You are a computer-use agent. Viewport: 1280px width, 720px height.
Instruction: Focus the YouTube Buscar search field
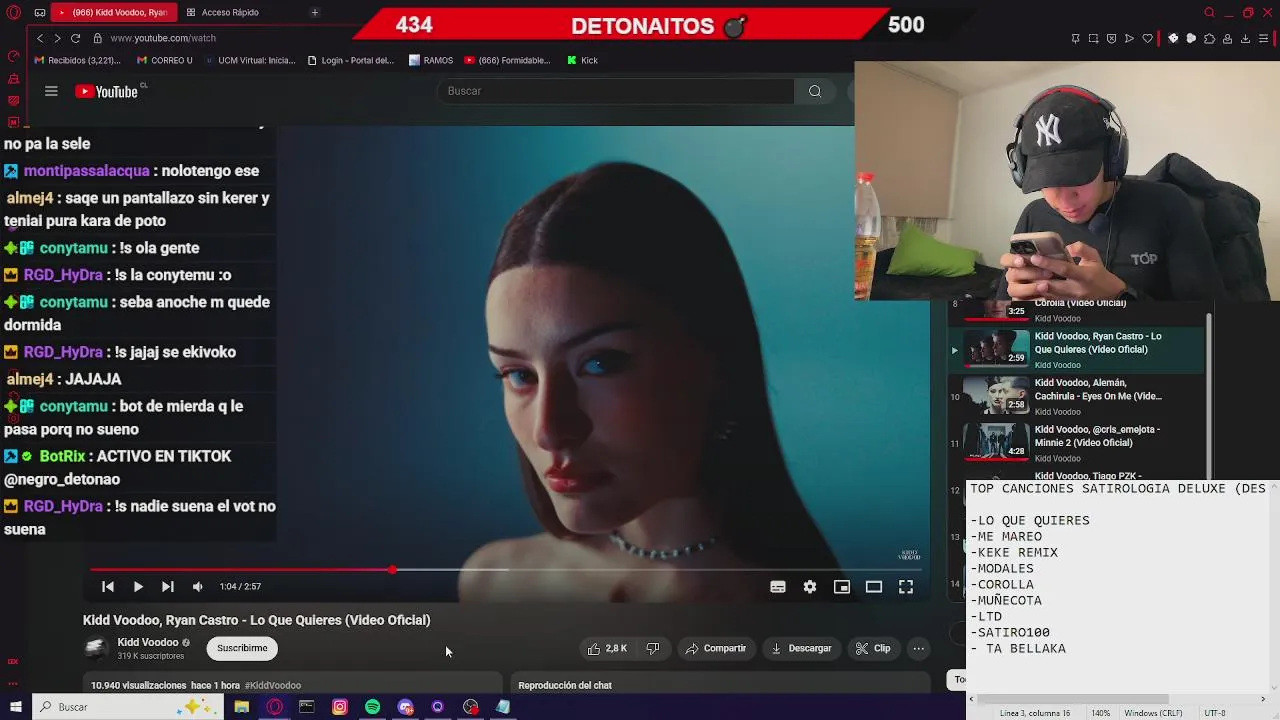click(615, 91)
